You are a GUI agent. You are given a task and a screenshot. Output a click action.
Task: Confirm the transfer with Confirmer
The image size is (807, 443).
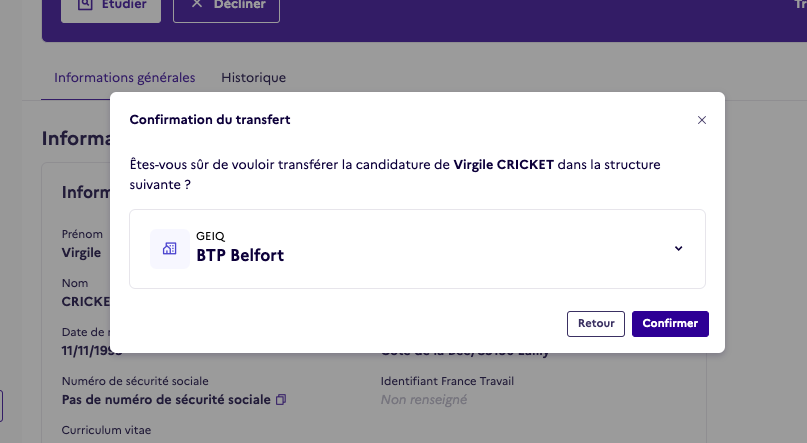(670, 324)
